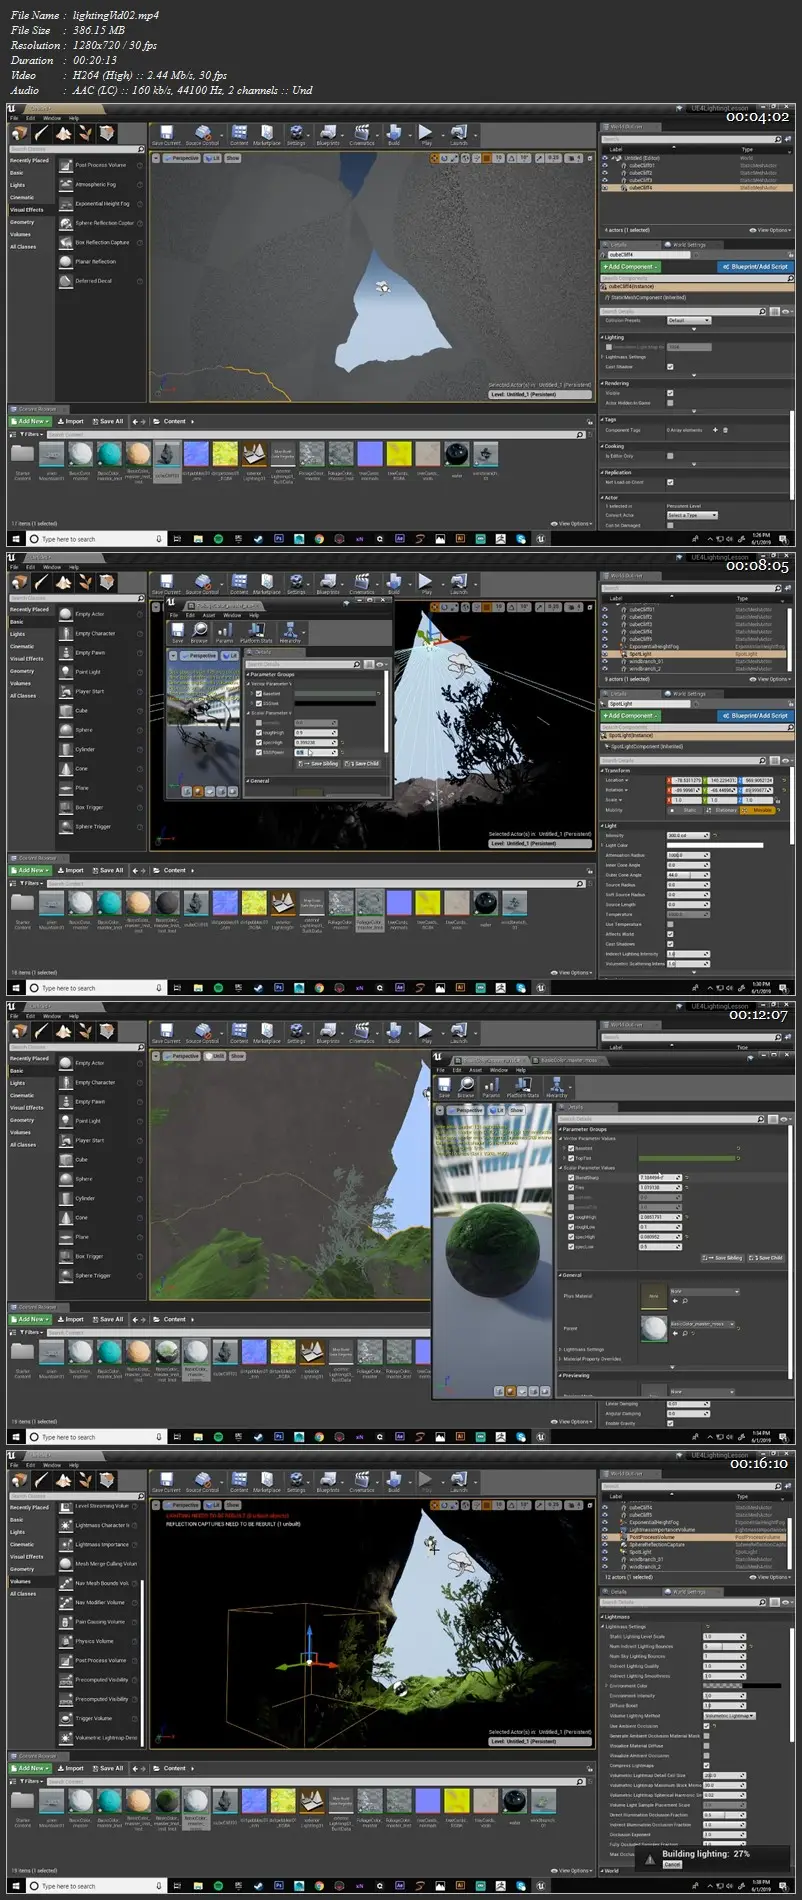Select Point Light in the 00:08:05 frame Basic list
This screenshot has width=802, height=1900.
pyautogui.click(x=100, y=672)
